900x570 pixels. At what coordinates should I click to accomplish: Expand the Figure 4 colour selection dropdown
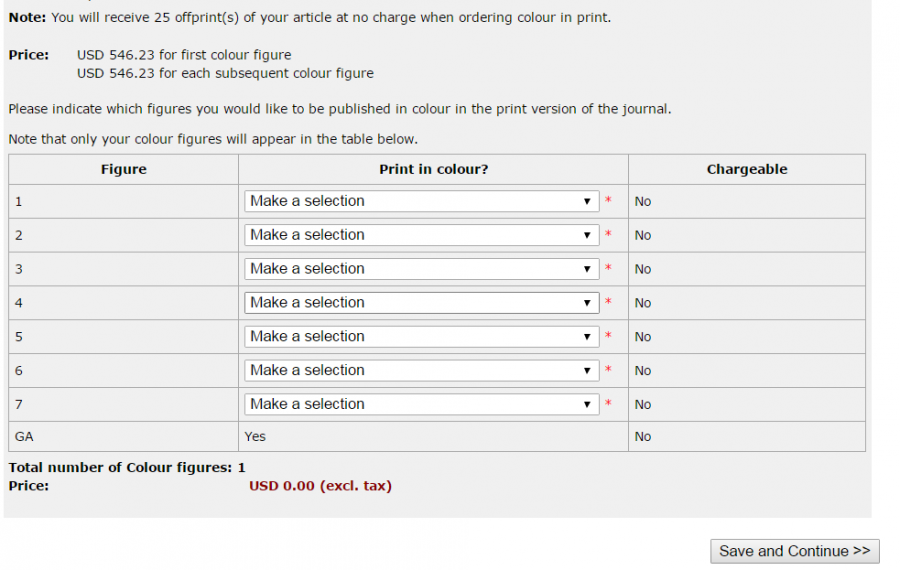[x=421, y=303]
